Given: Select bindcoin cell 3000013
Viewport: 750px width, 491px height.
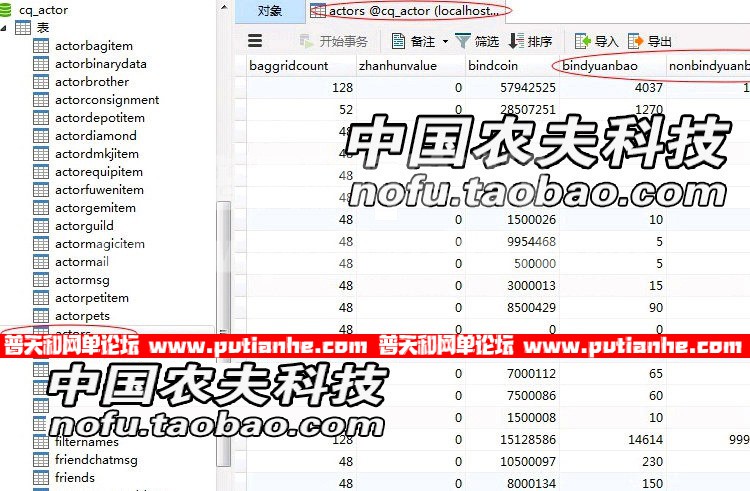Looking at the screenshot, I should pos(512,286).
